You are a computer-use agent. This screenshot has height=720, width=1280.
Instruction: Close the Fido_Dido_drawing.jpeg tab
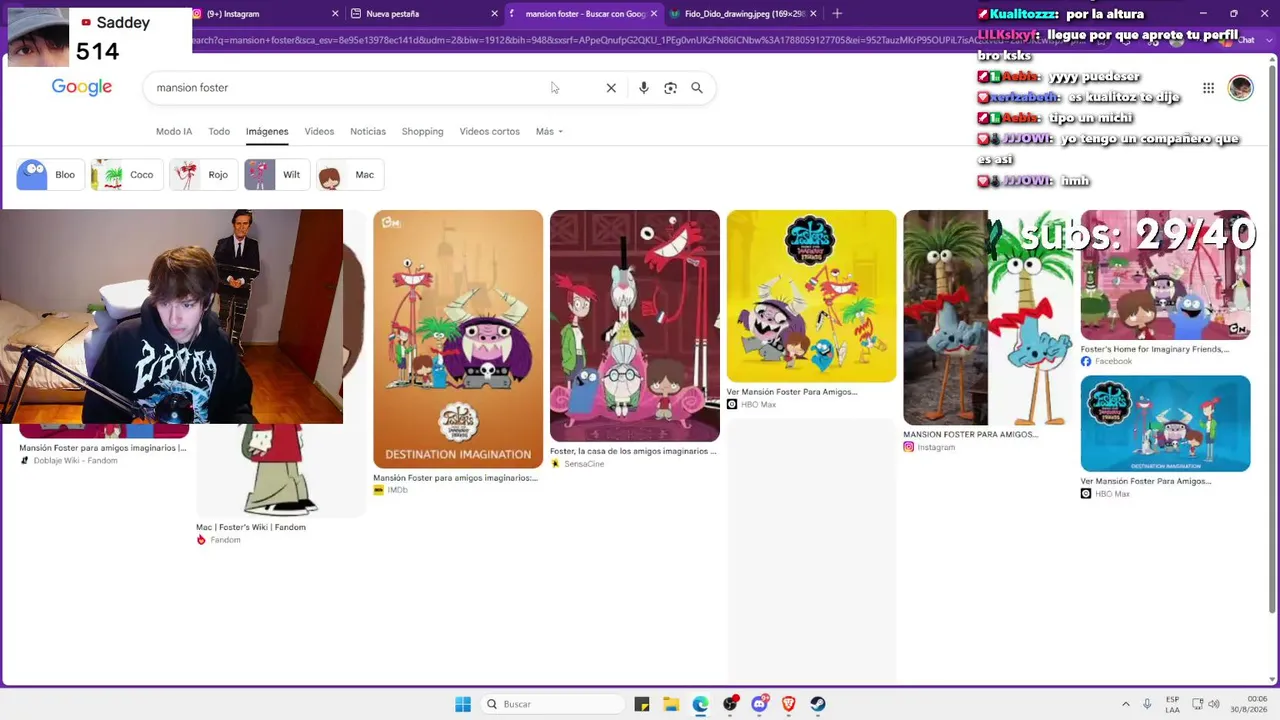813,14
